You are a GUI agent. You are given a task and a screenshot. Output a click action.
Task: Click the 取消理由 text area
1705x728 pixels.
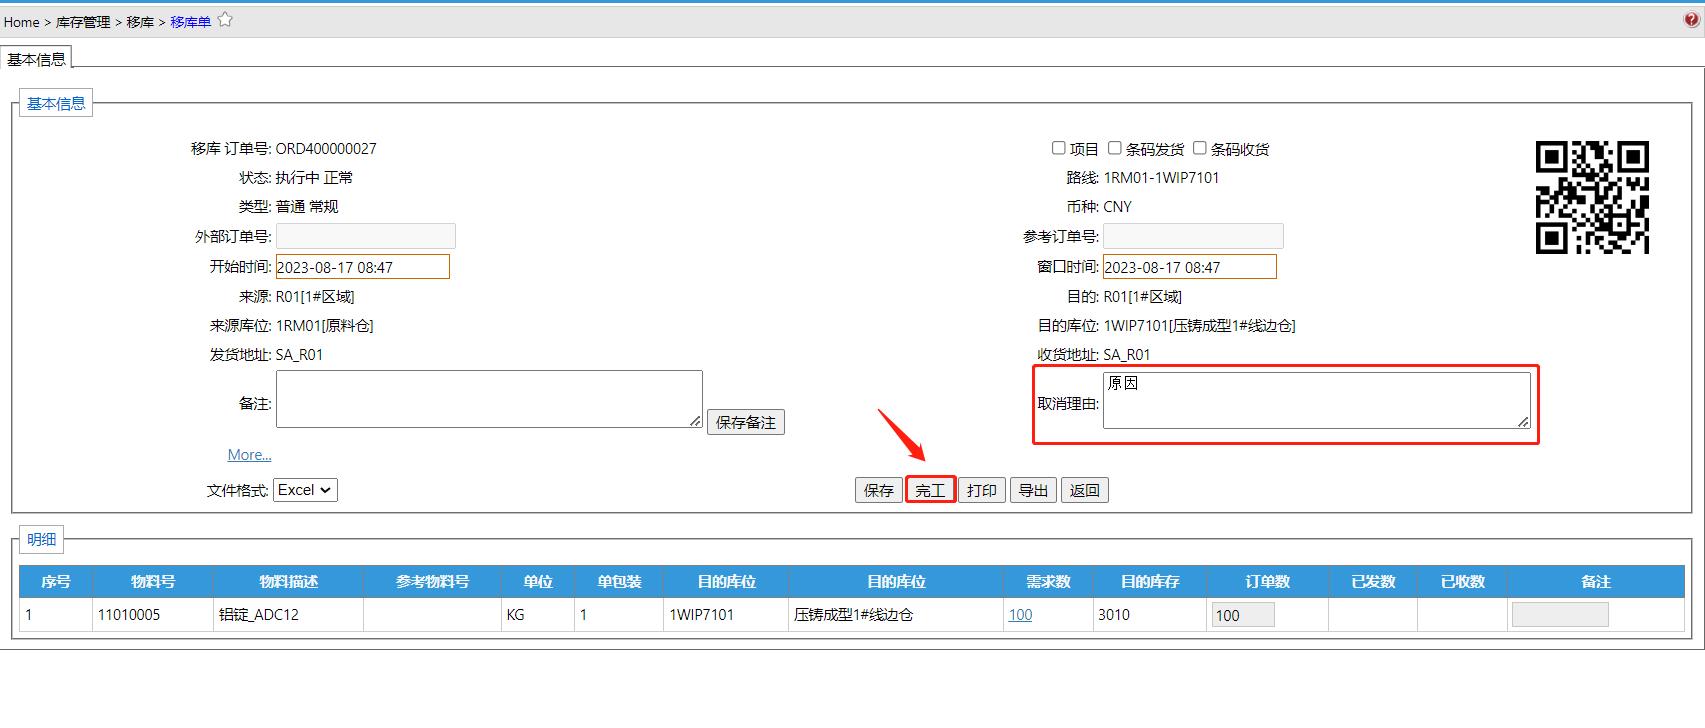(1317, 400)
